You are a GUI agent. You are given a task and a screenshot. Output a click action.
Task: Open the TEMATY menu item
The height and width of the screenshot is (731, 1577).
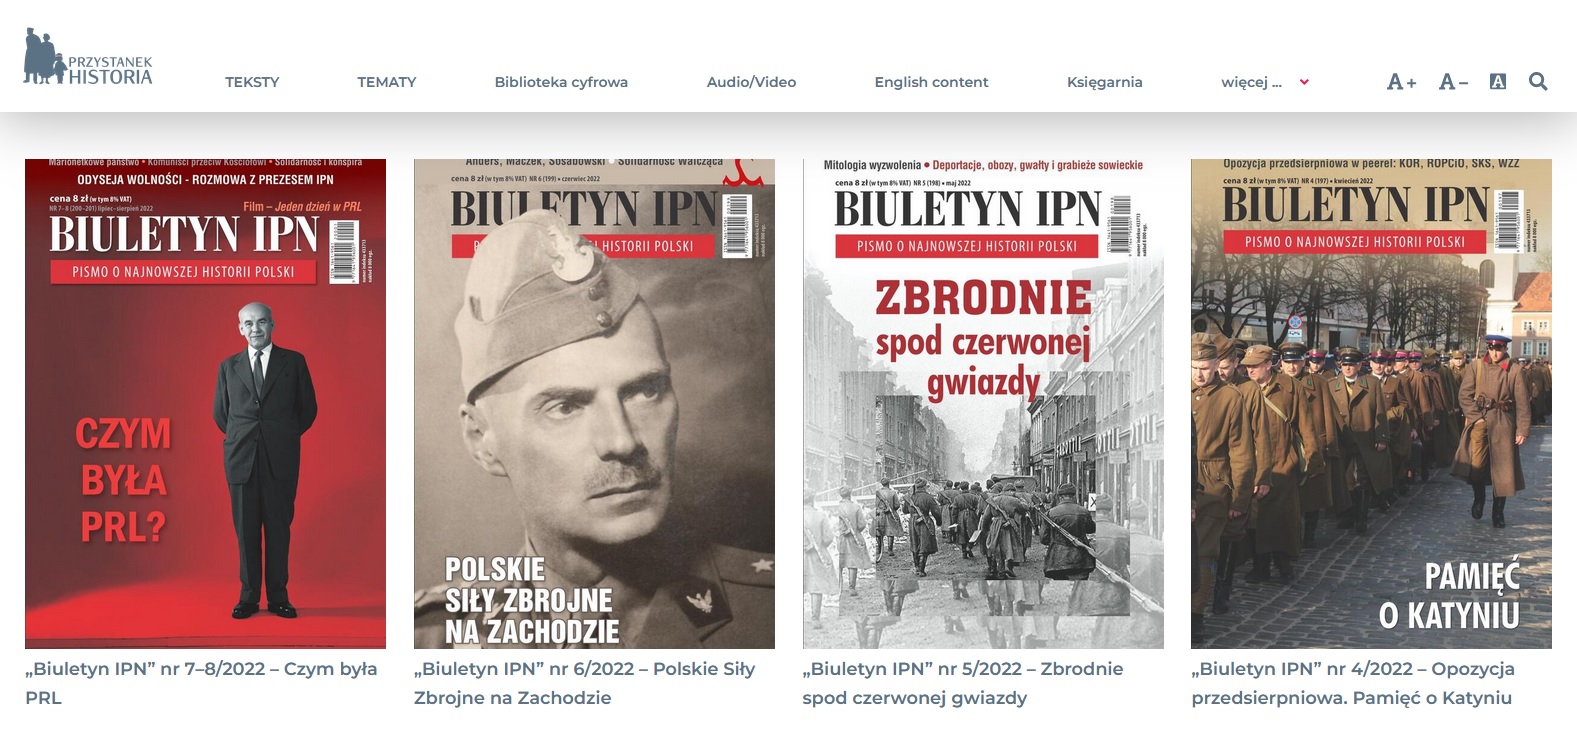click(x=387, y=82)
